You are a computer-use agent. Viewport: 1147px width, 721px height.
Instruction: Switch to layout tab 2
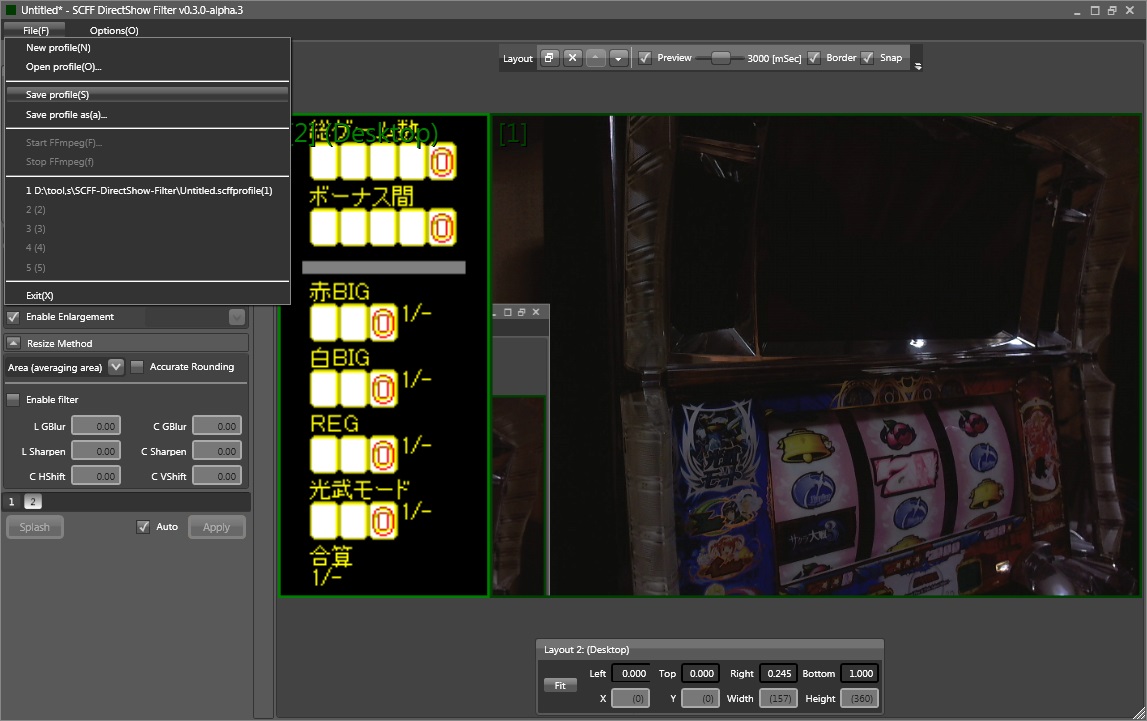tap(33, 502)
